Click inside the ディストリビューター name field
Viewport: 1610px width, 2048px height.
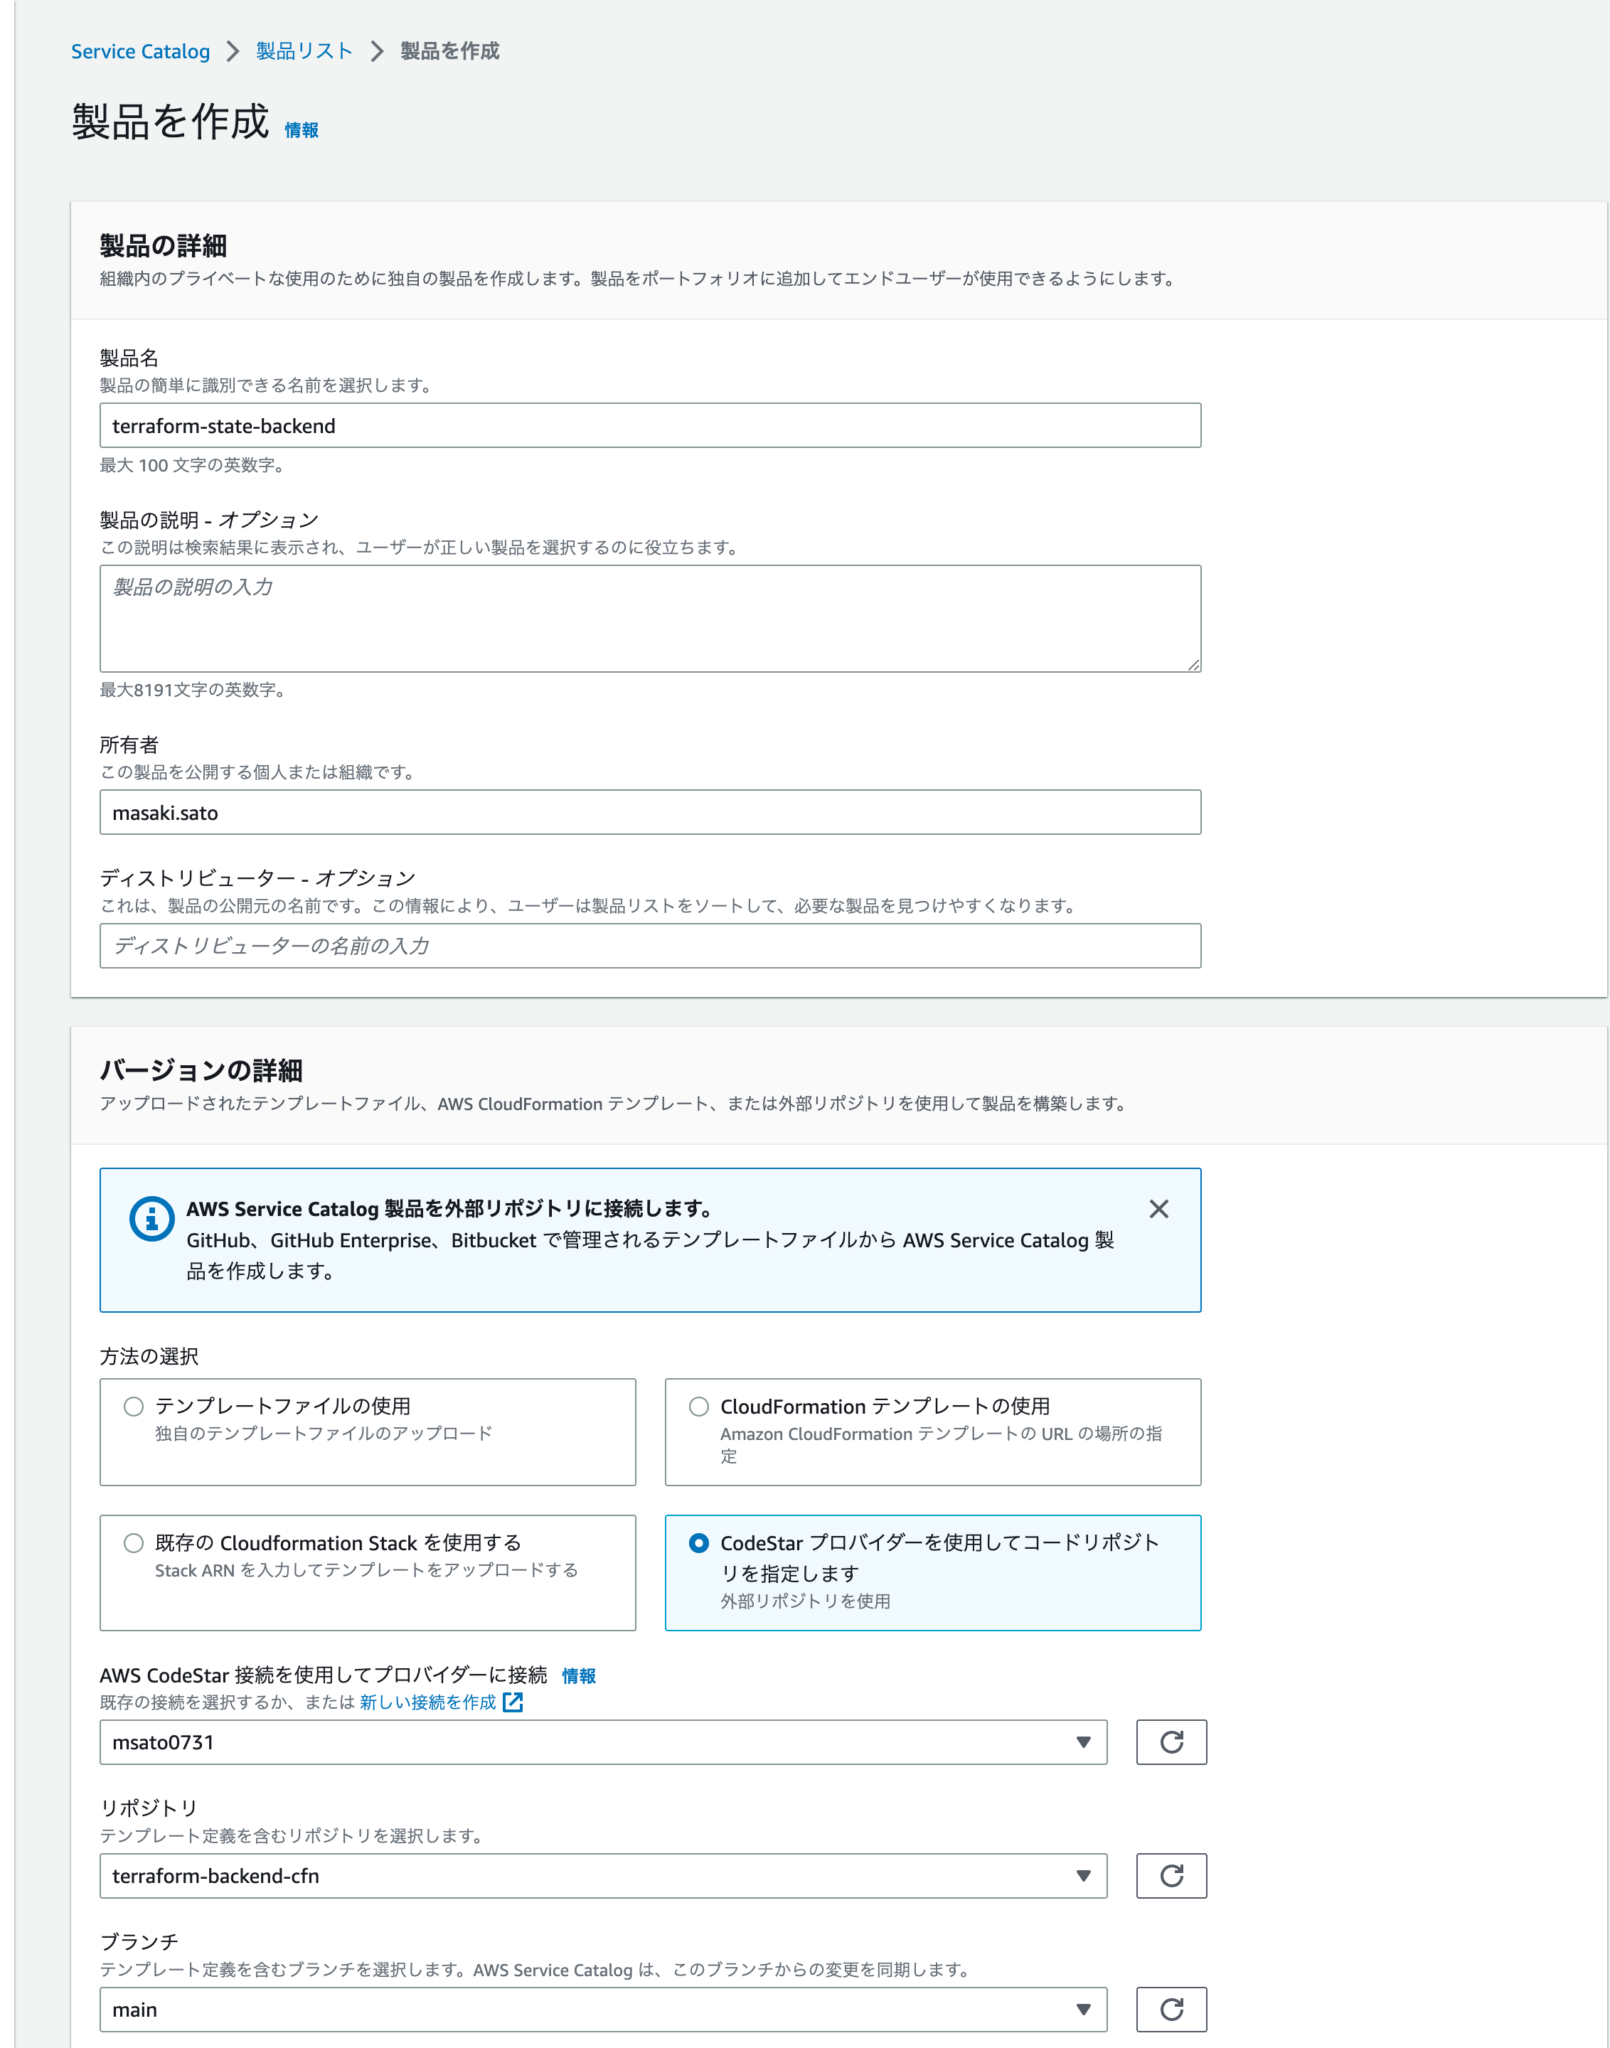click(650, 945)
